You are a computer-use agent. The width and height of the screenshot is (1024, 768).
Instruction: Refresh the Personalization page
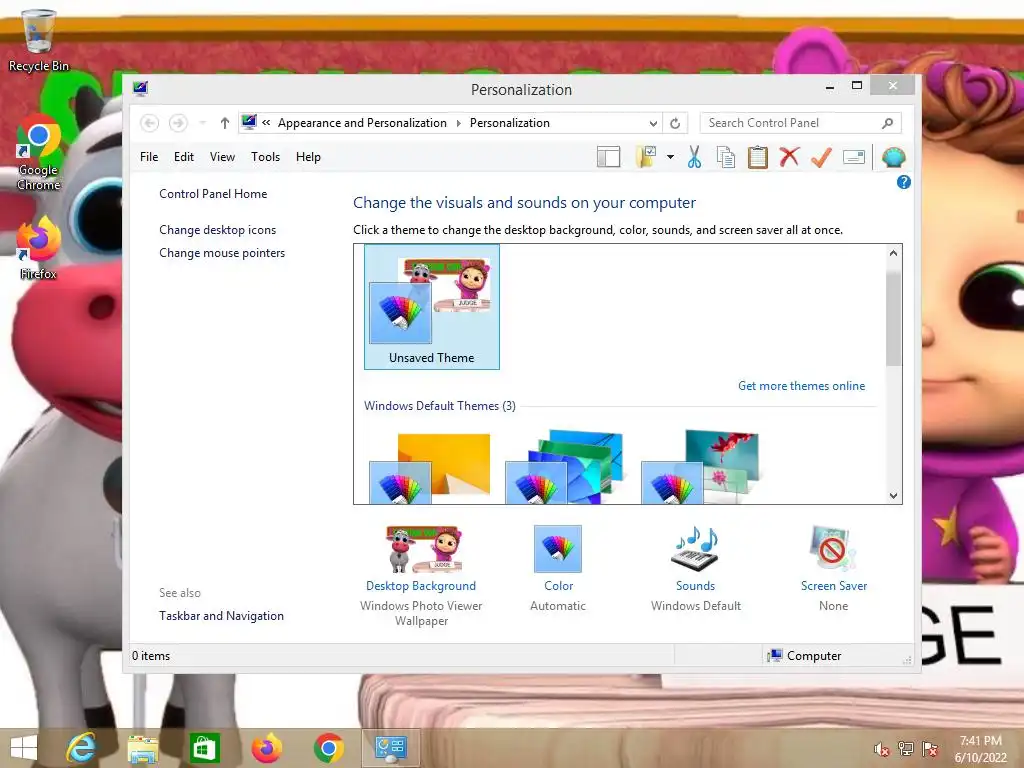[x=675, y=123]
